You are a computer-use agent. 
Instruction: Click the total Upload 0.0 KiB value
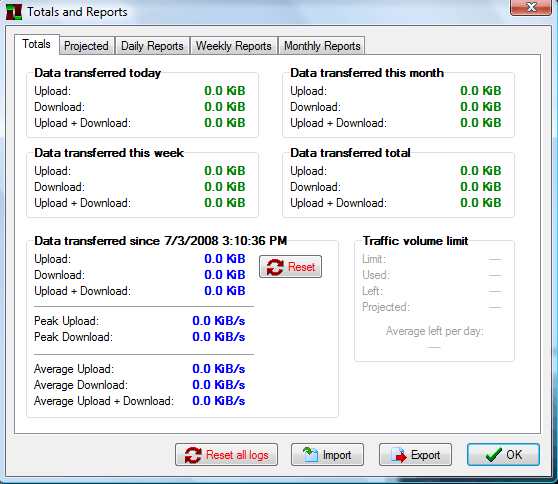click(480, 171)
